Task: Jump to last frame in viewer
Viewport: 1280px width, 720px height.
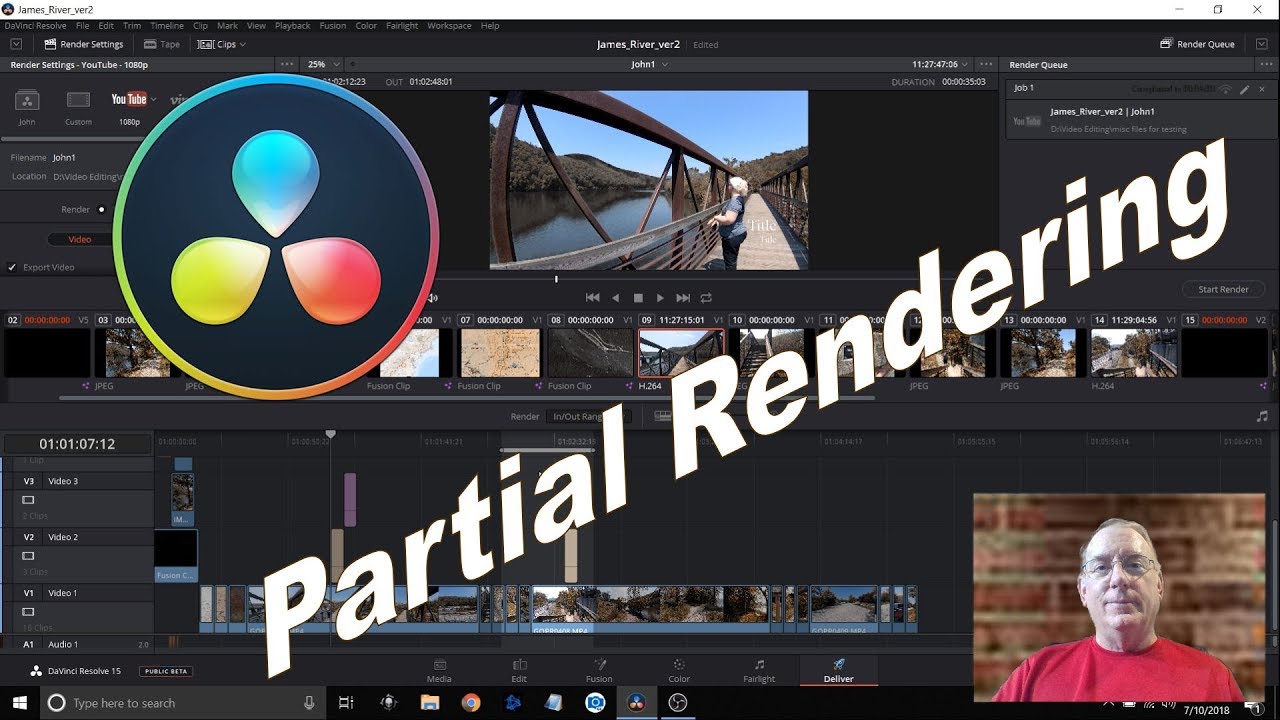Action: (683, 298)
